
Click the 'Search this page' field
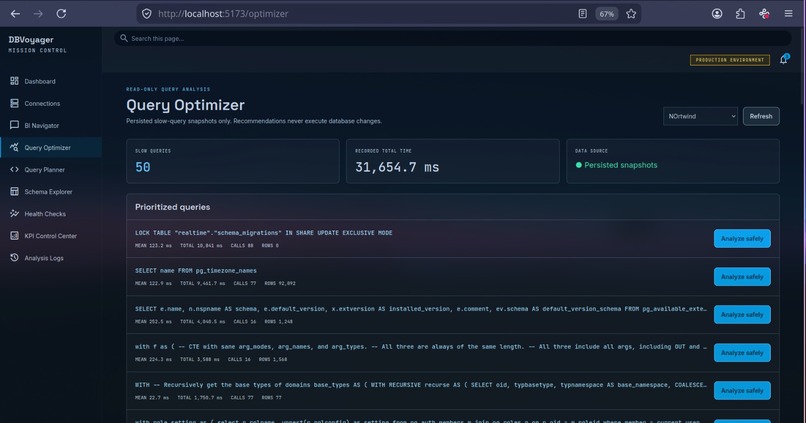(452, 38)
